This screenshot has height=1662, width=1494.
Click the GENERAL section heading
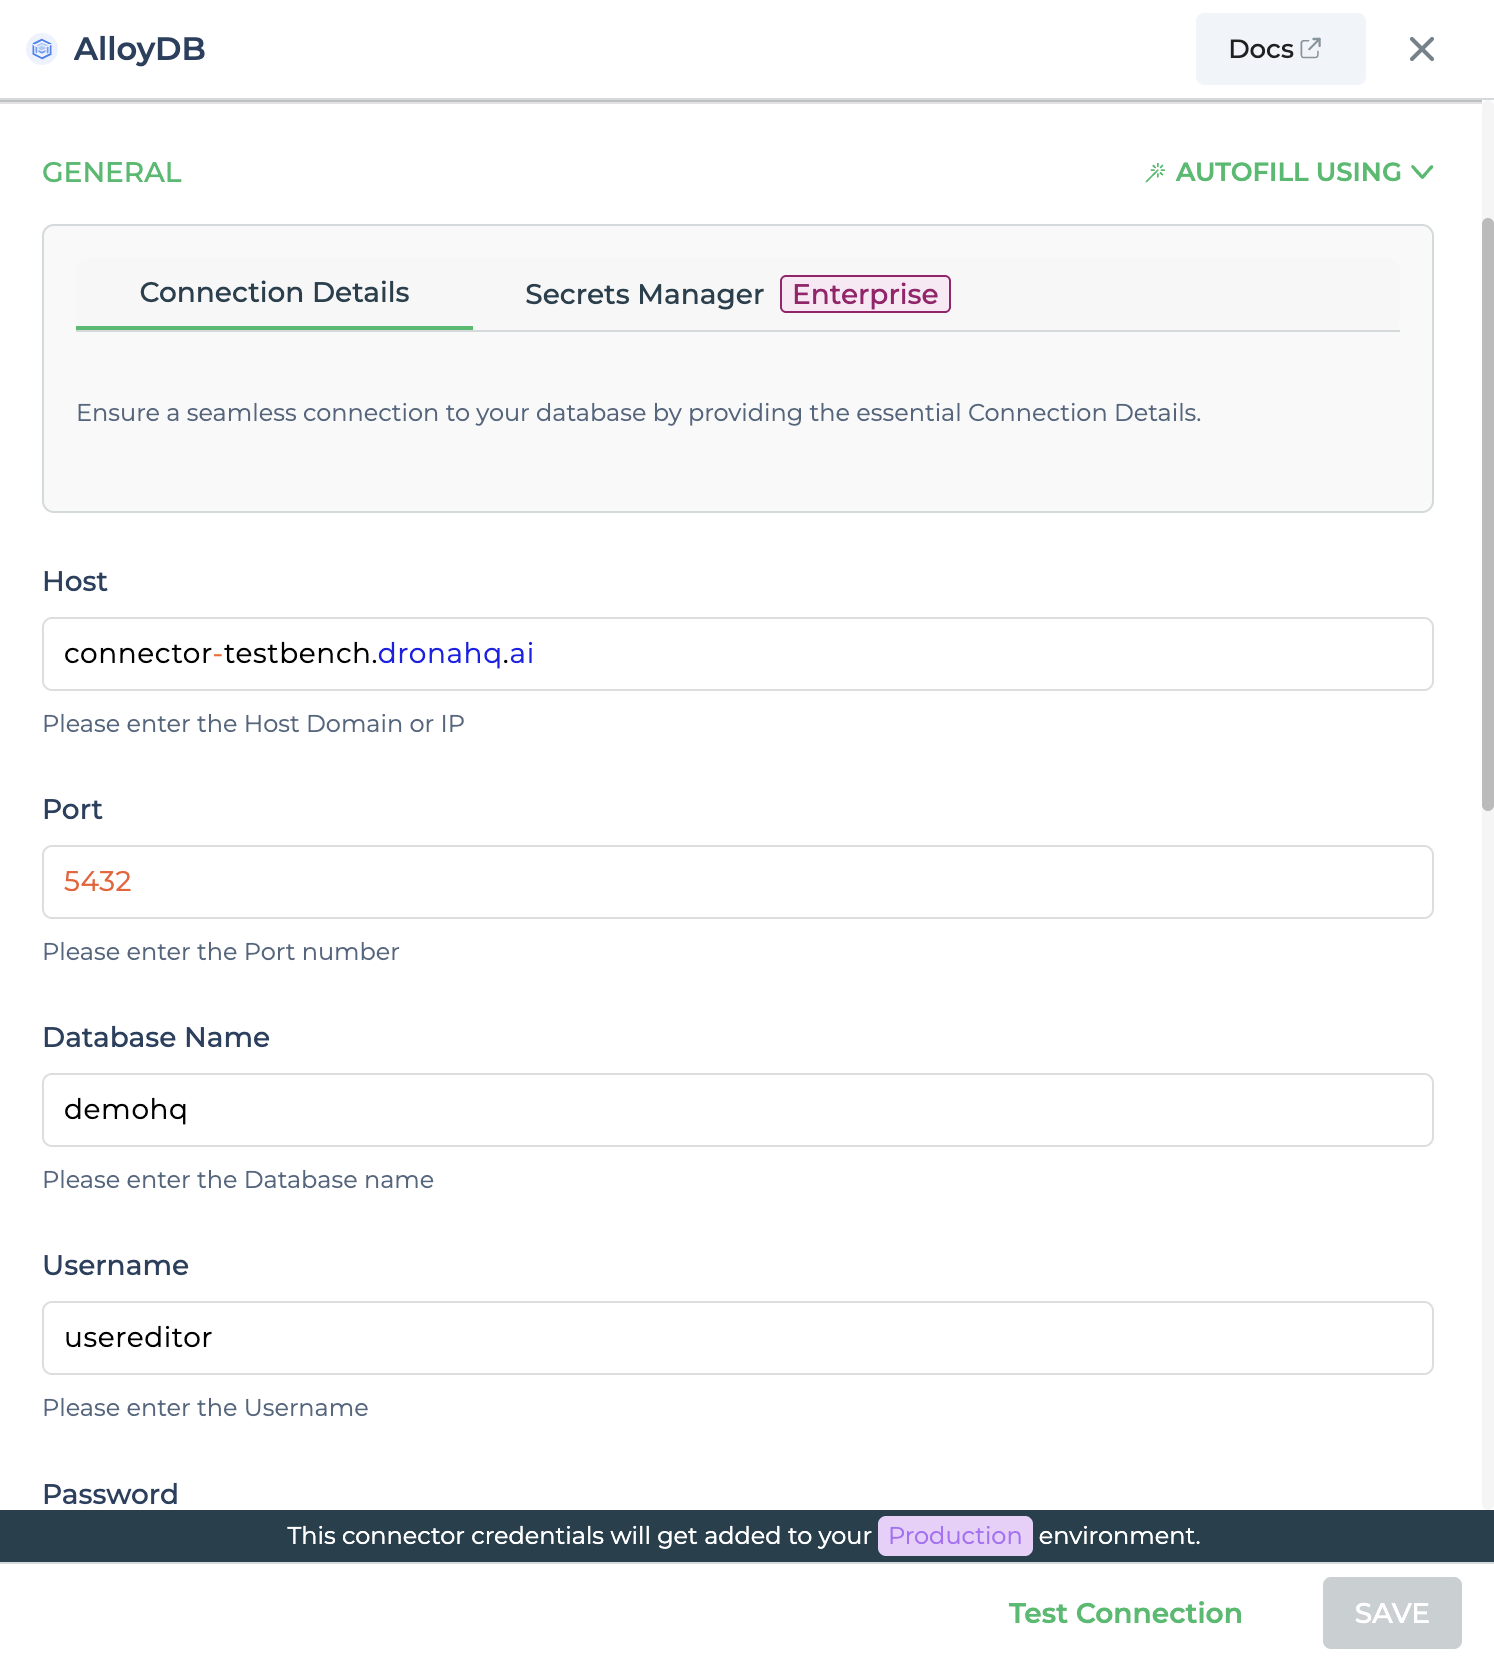112,172
